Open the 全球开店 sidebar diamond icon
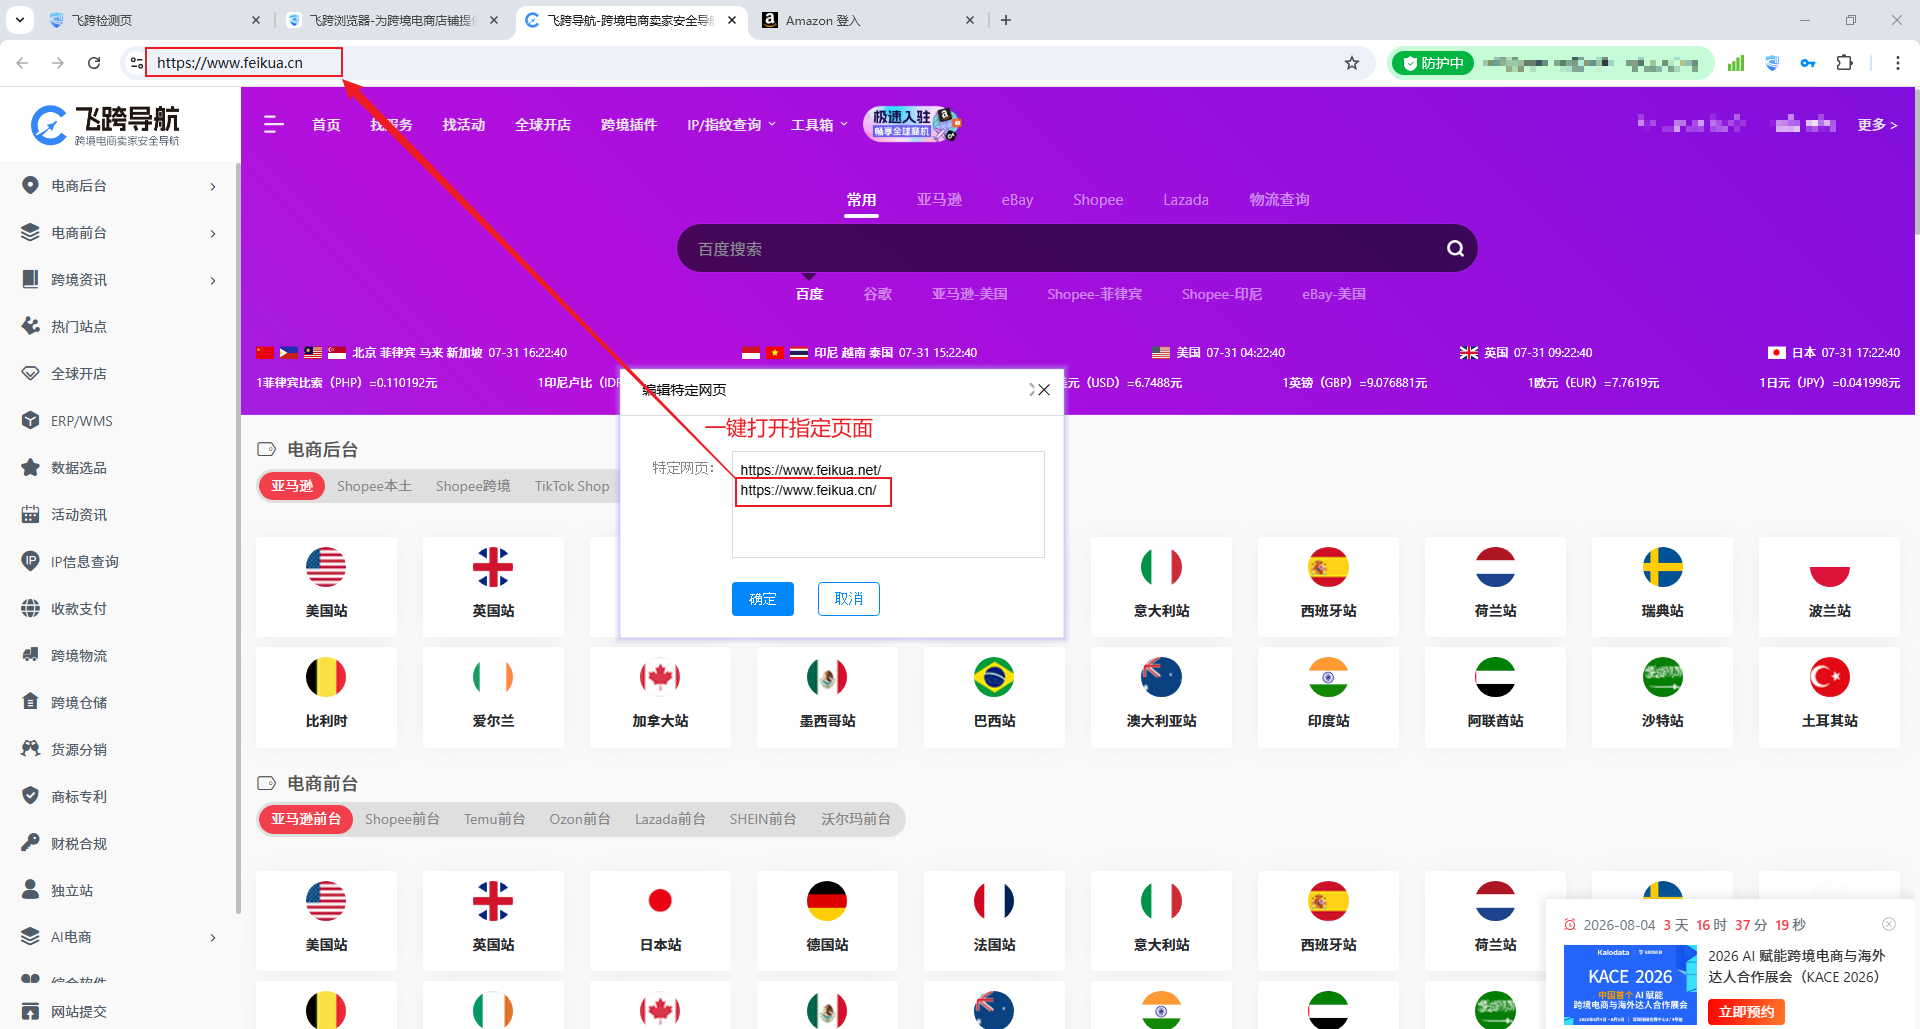Screen dimensions: 1920x1029 pos(31,373)
